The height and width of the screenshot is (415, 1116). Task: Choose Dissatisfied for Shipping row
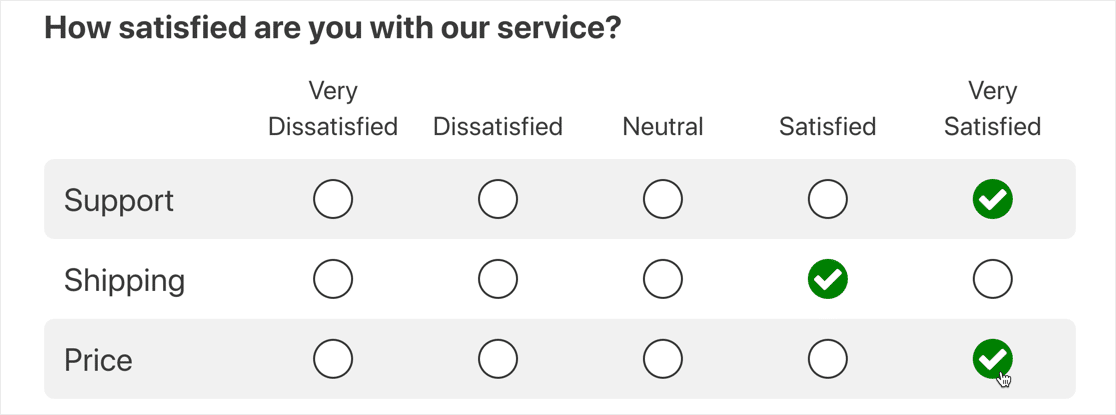coord(498,280)
